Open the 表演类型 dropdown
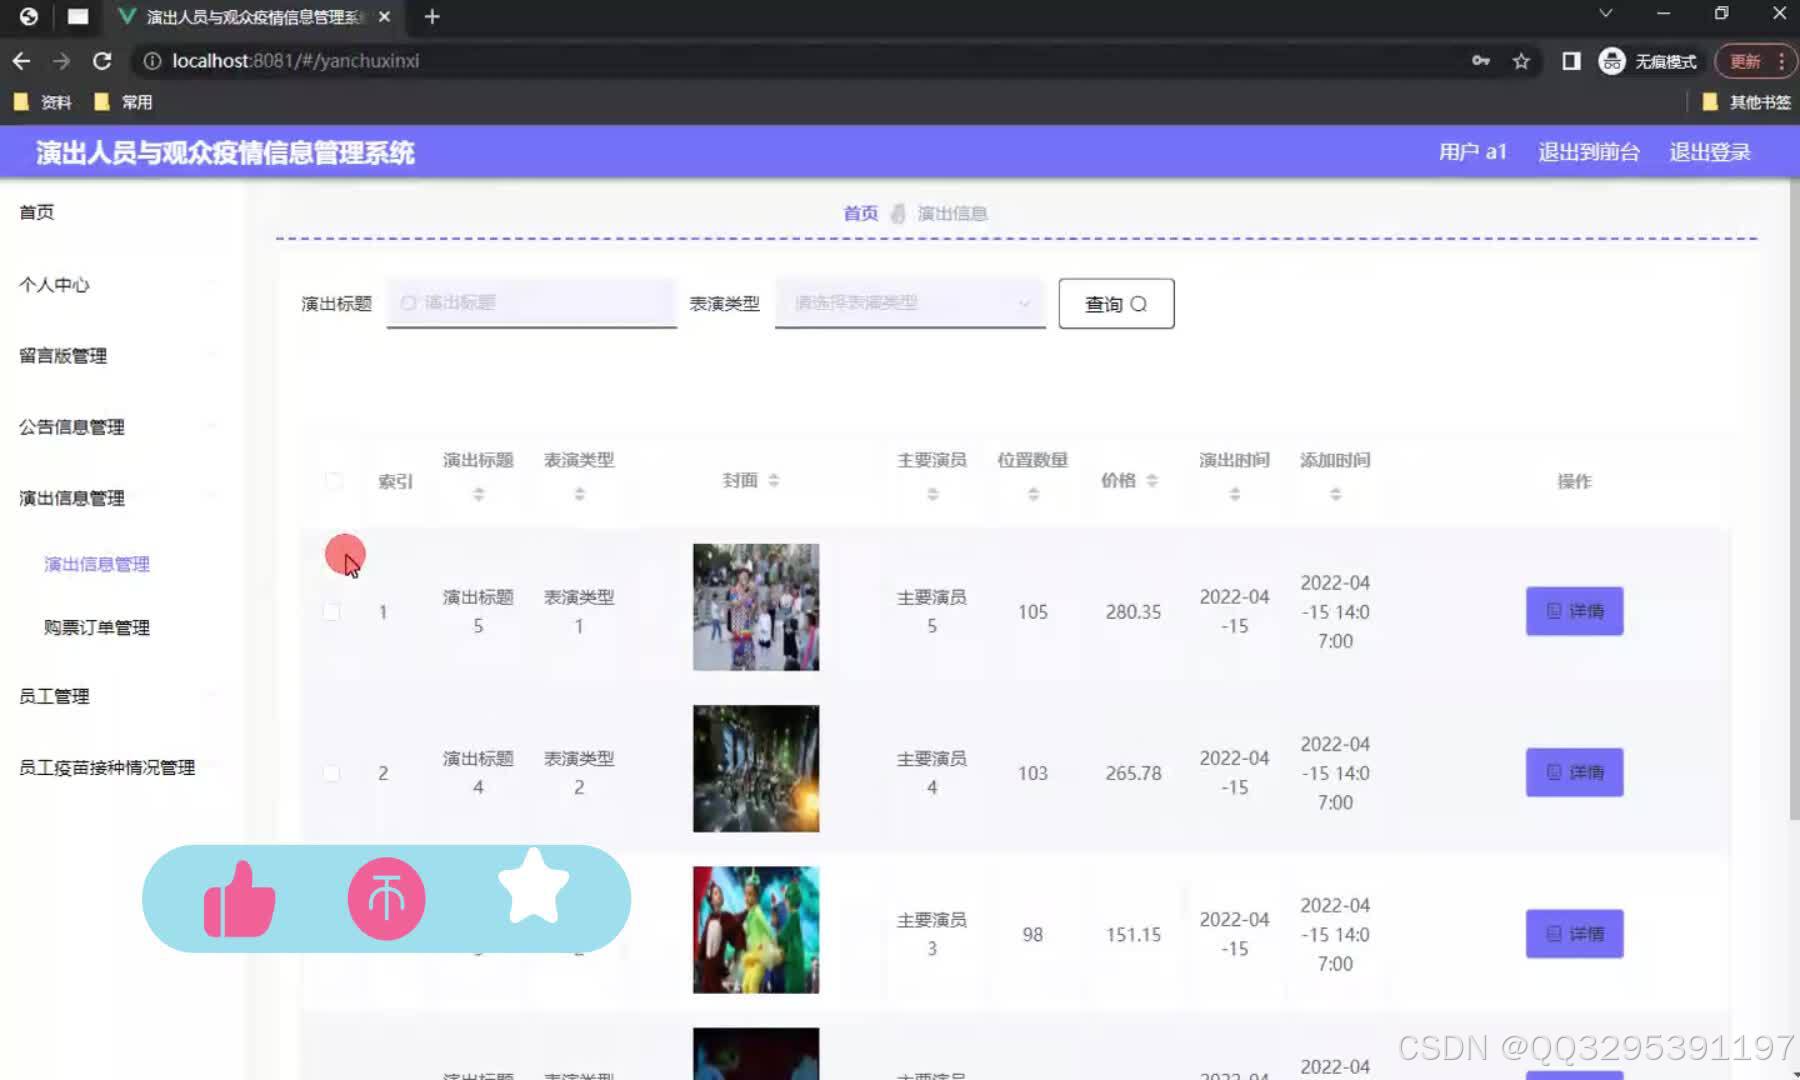 910,303
